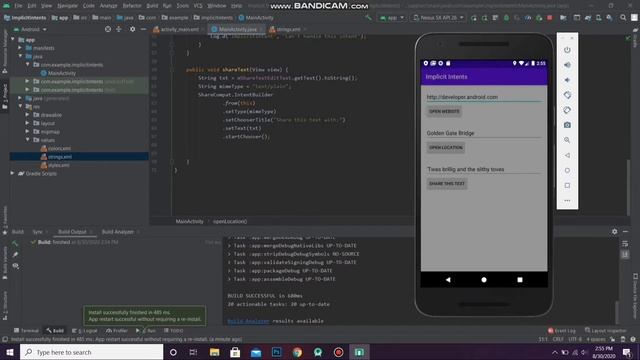Click emulator side panel Home circle
Image resolution: width=640 pixels, height=360 pixels.
(x=567, y=171)
